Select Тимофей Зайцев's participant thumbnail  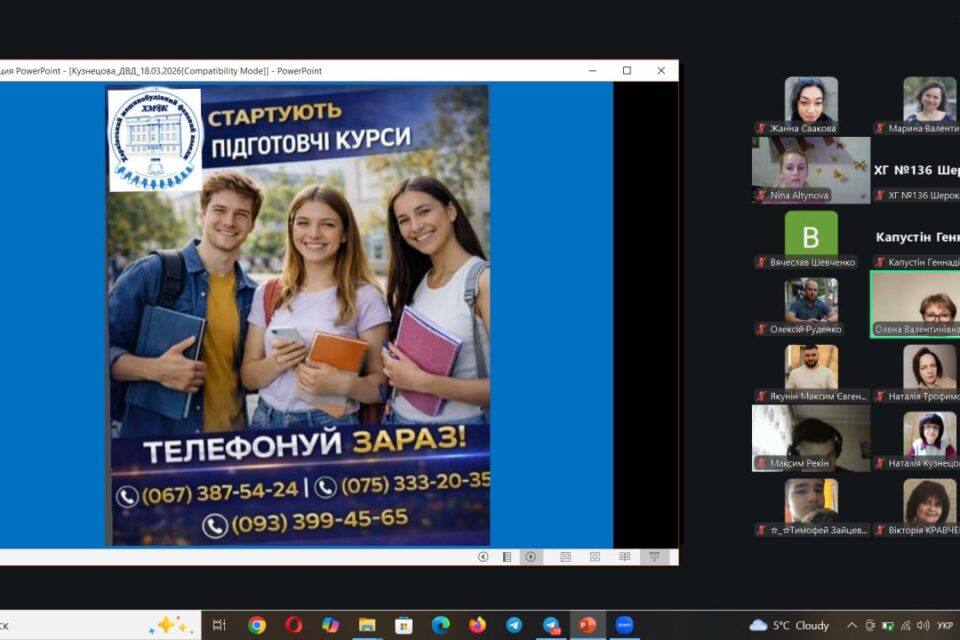tap(811, 505)
